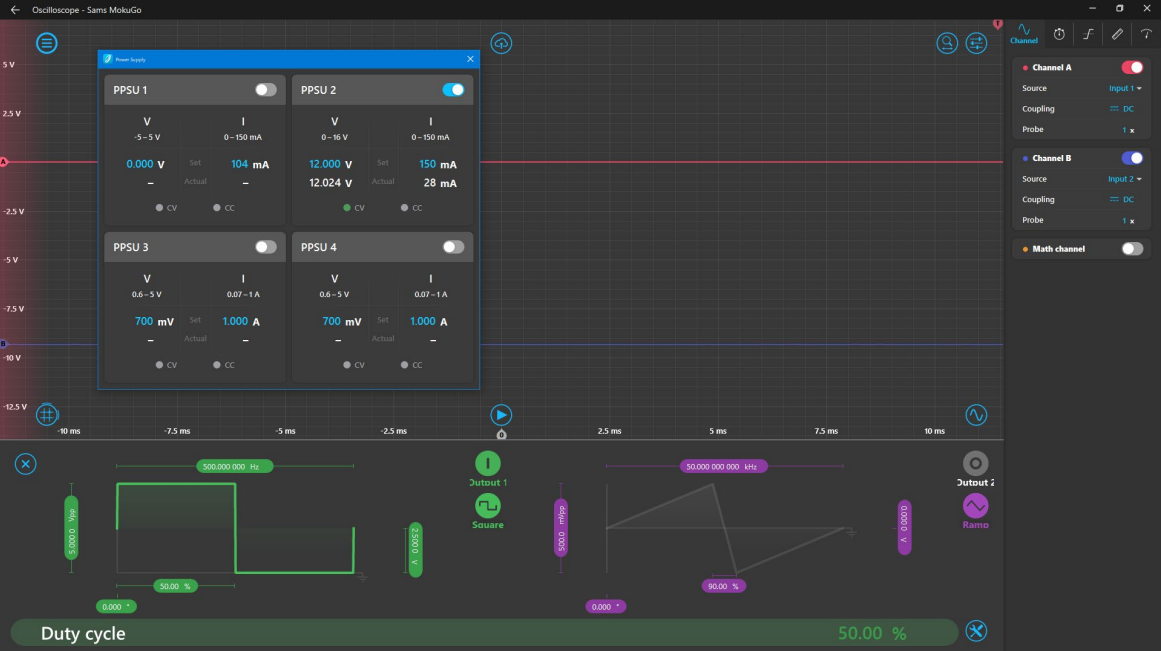Click the wrench tools icon
Screen dimensions: 1162x651
point(977,631)
